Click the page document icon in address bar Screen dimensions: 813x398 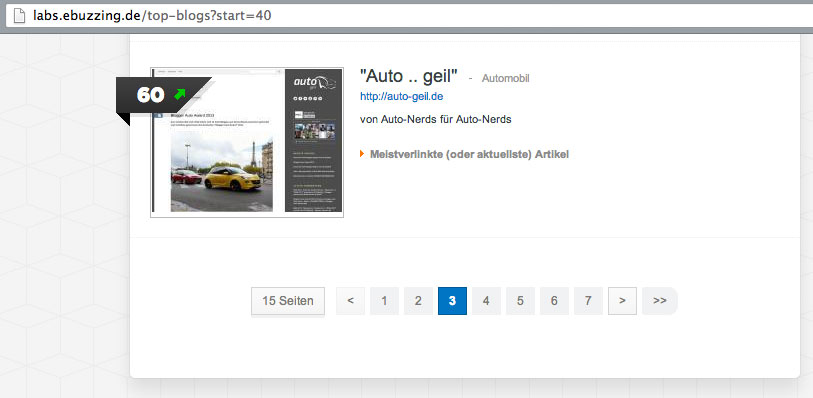pyautogui.click(x=19, y=16)
